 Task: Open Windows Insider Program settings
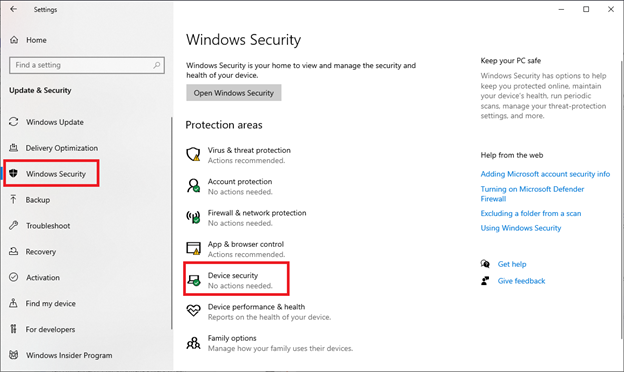pyautogui.click(x=69, y=355)
